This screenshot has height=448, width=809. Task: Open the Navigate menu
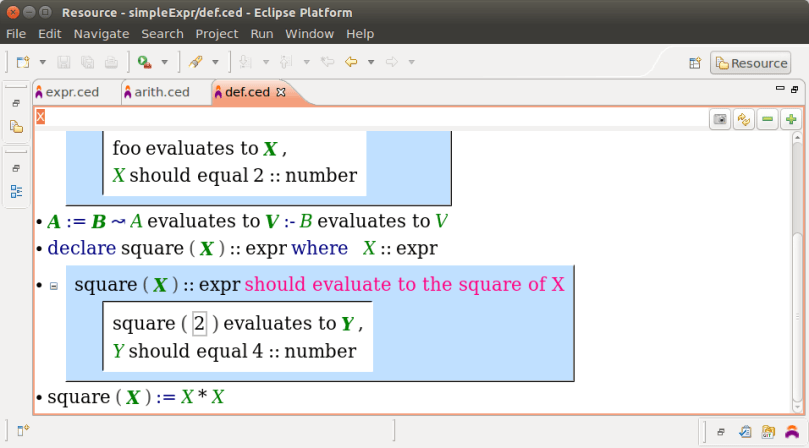[101, 34]
